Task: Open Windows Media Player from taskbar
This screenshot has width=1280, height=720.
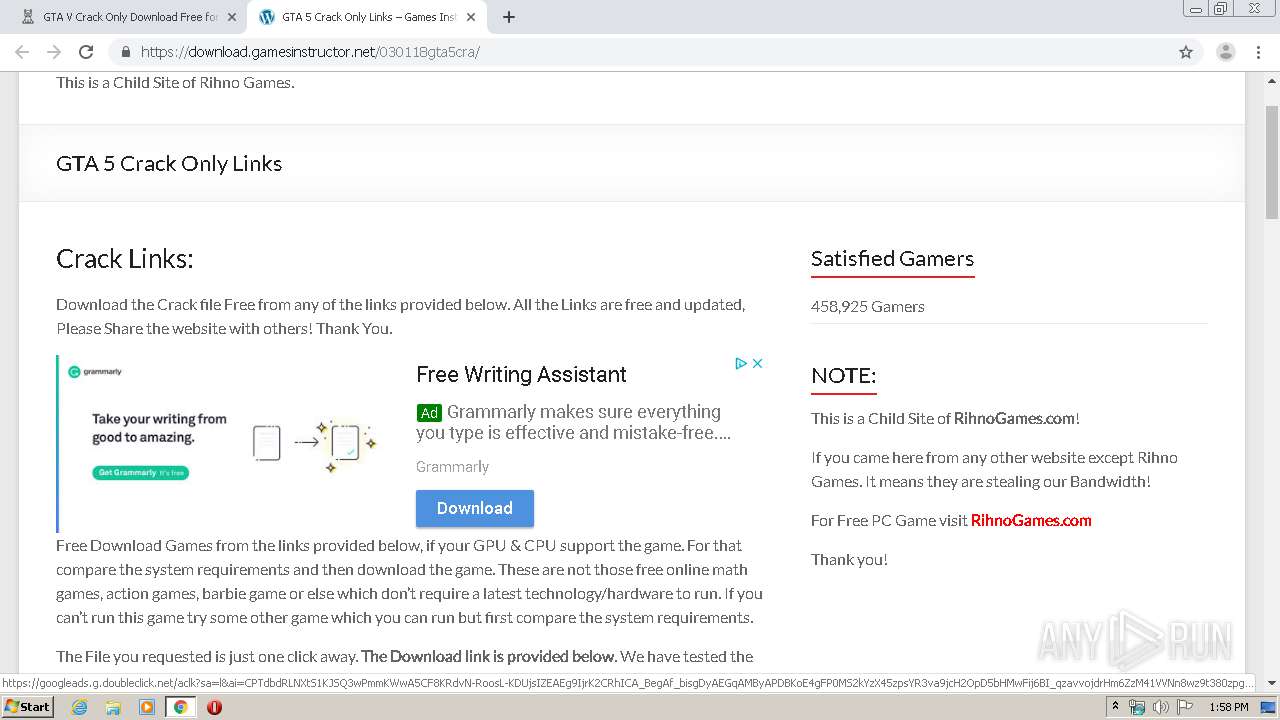Action: [x=147, y=706]
